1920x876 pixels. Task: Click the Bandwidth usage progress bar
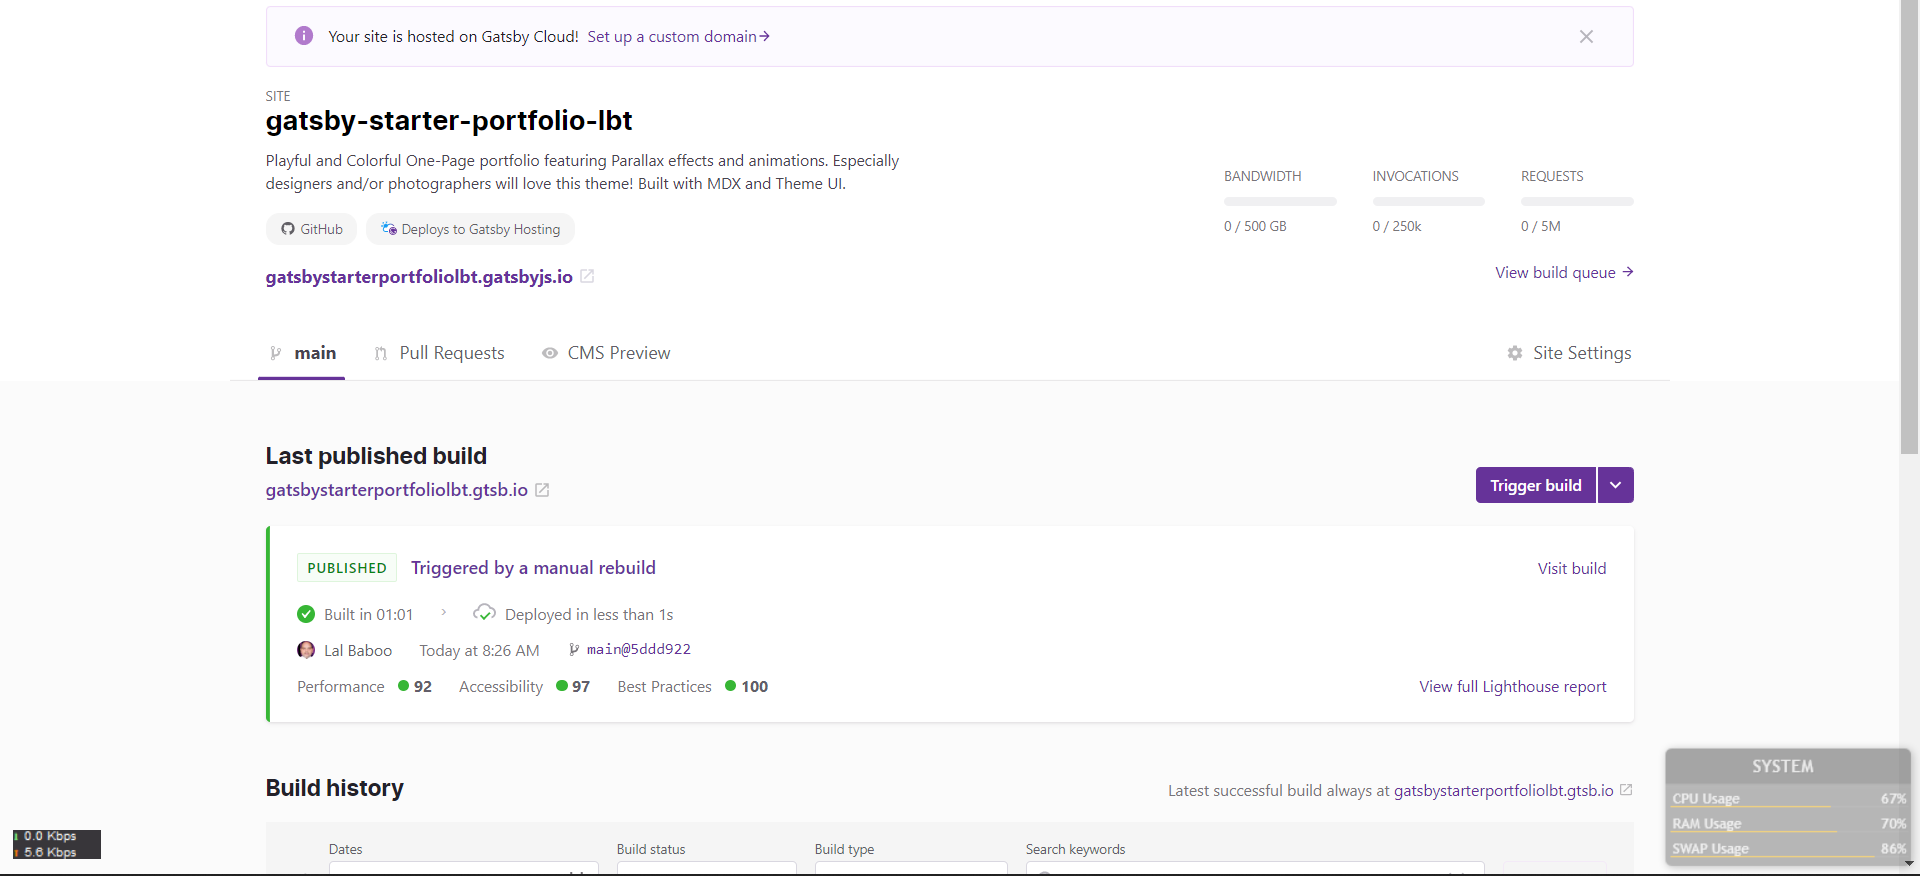[1280, 201]
